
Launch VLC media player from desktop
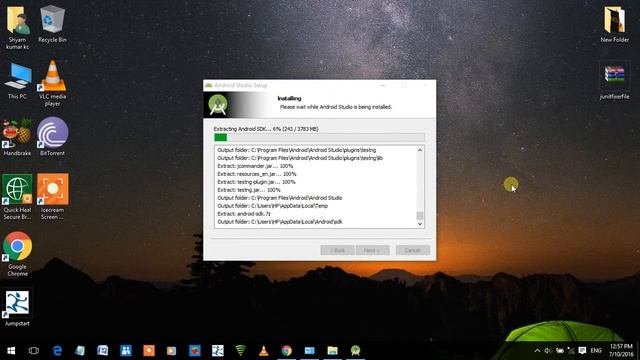tap(52, 83)
